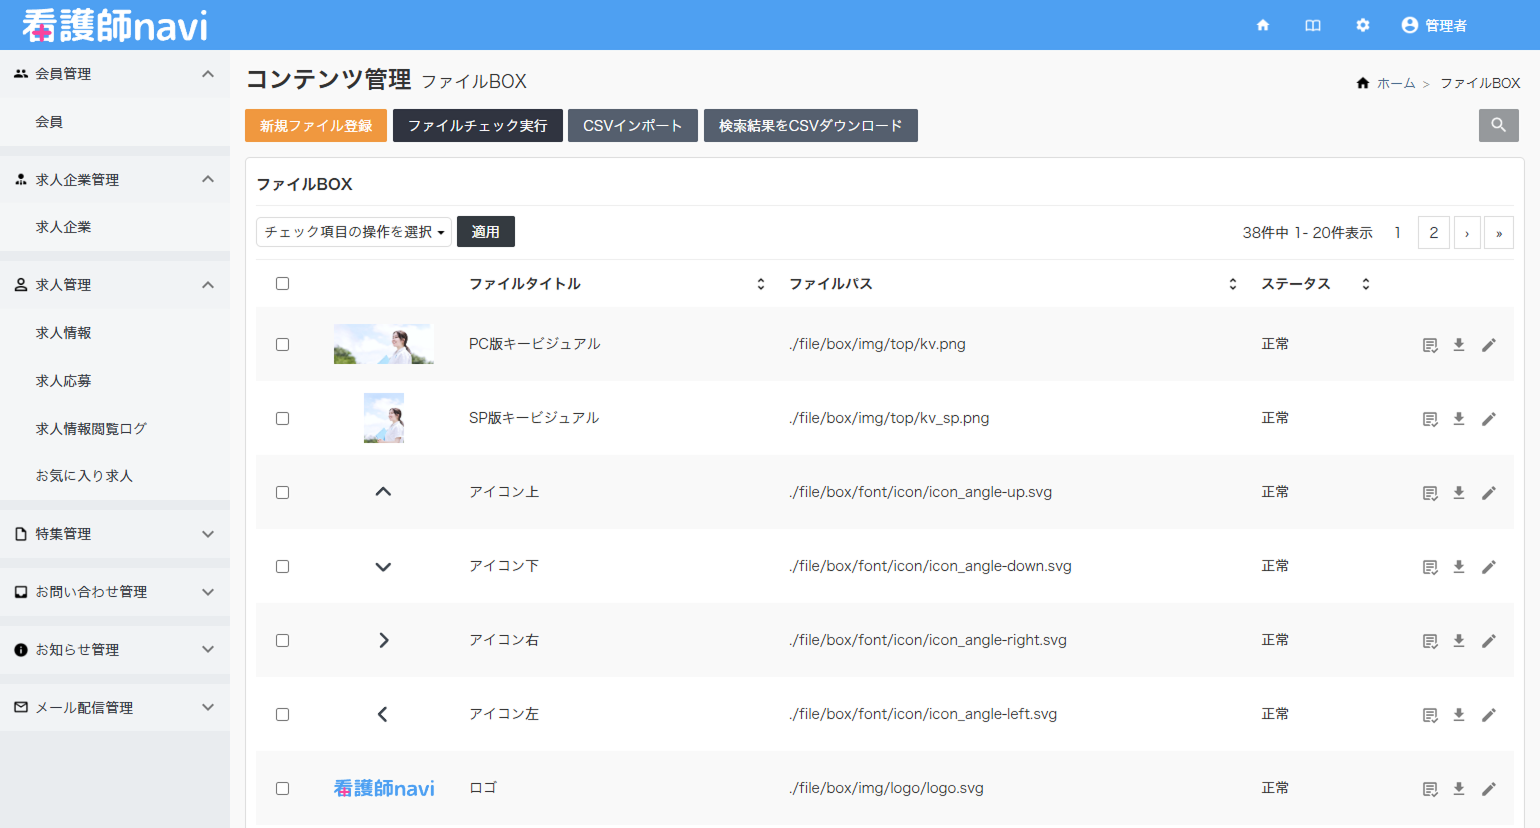Image resolution: width=1540 pixels, height=828 pixels.
Task: Open the book manual icon in header
Action: tap(1313, 25)
